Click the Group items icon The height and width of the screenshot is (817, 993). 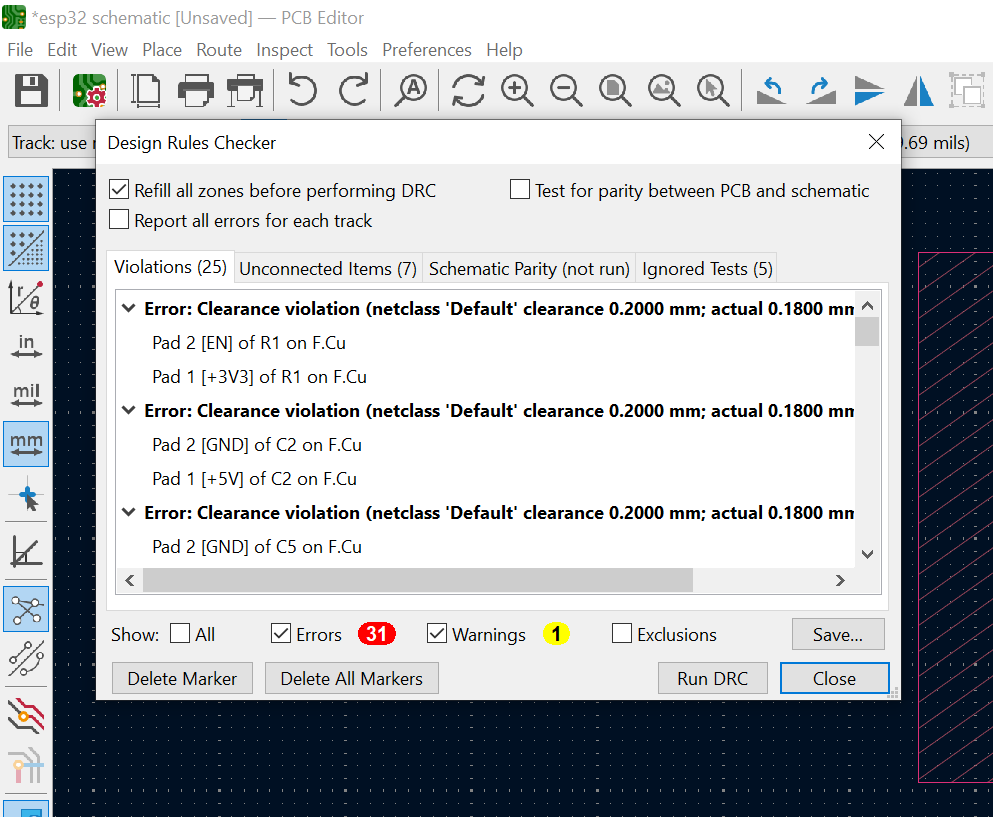tap(967, 90)
